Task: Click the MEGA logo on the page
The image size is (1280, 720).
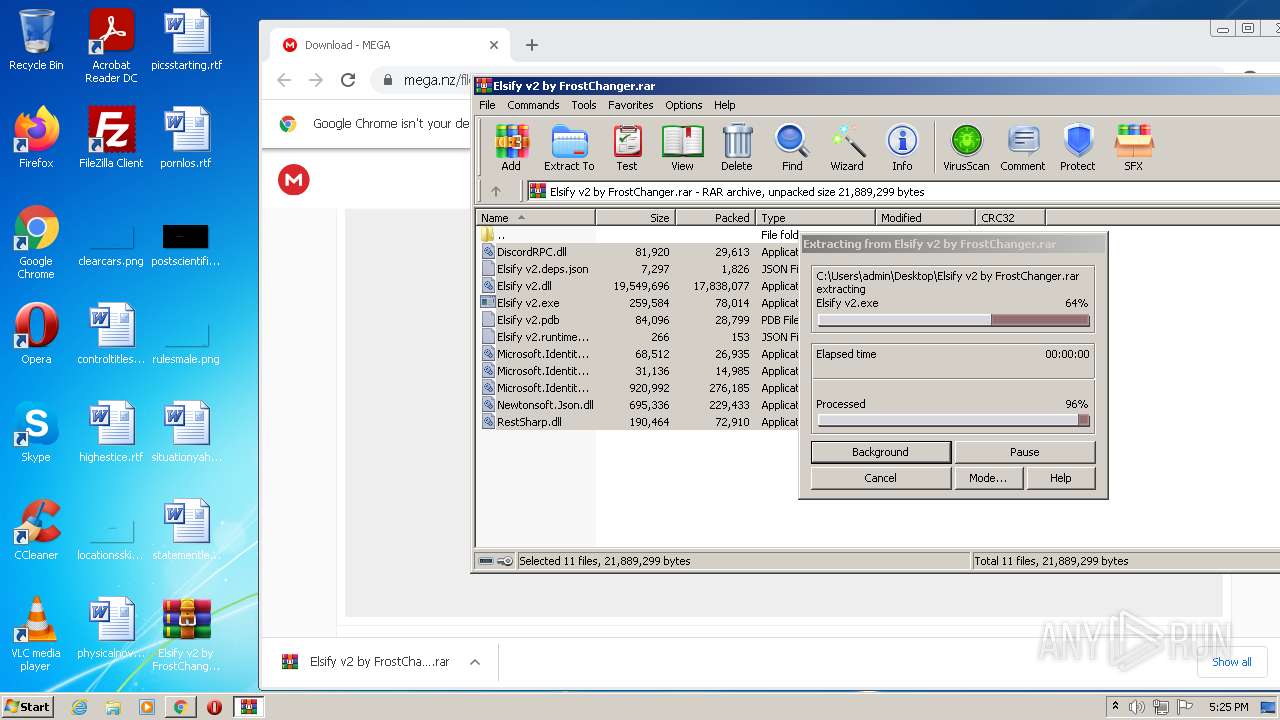Action: point(294,180)
